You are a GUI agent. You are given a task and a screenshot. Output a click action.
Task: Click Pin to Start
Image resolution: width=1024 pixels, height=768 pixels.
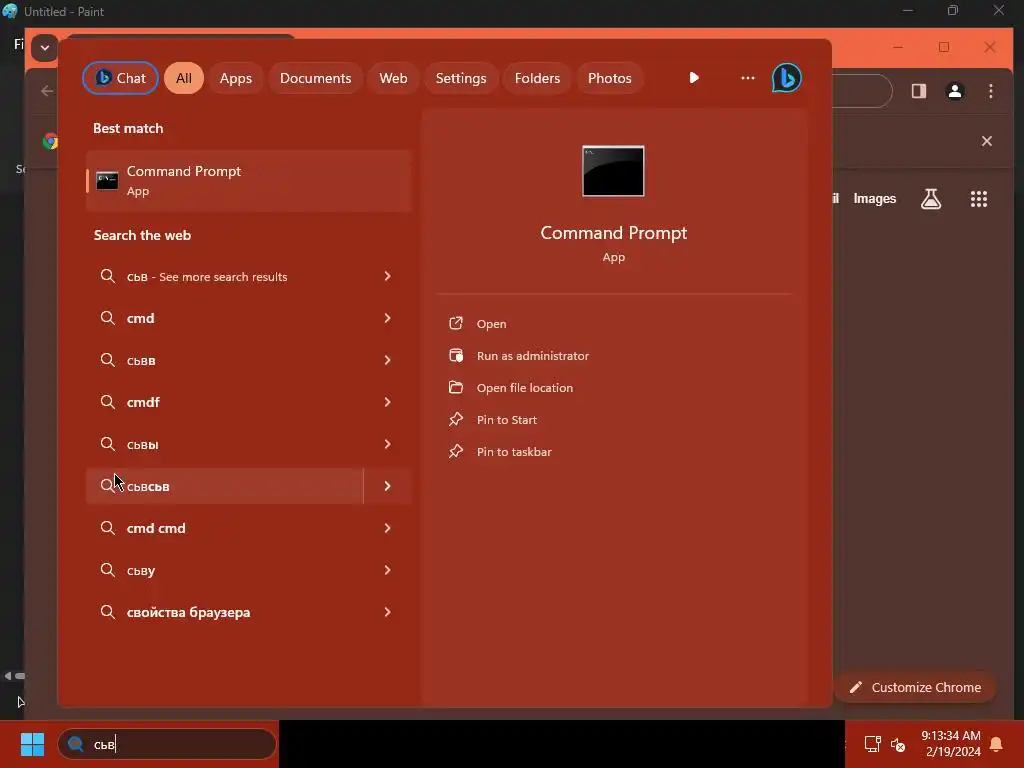click(x=506, y=420)
